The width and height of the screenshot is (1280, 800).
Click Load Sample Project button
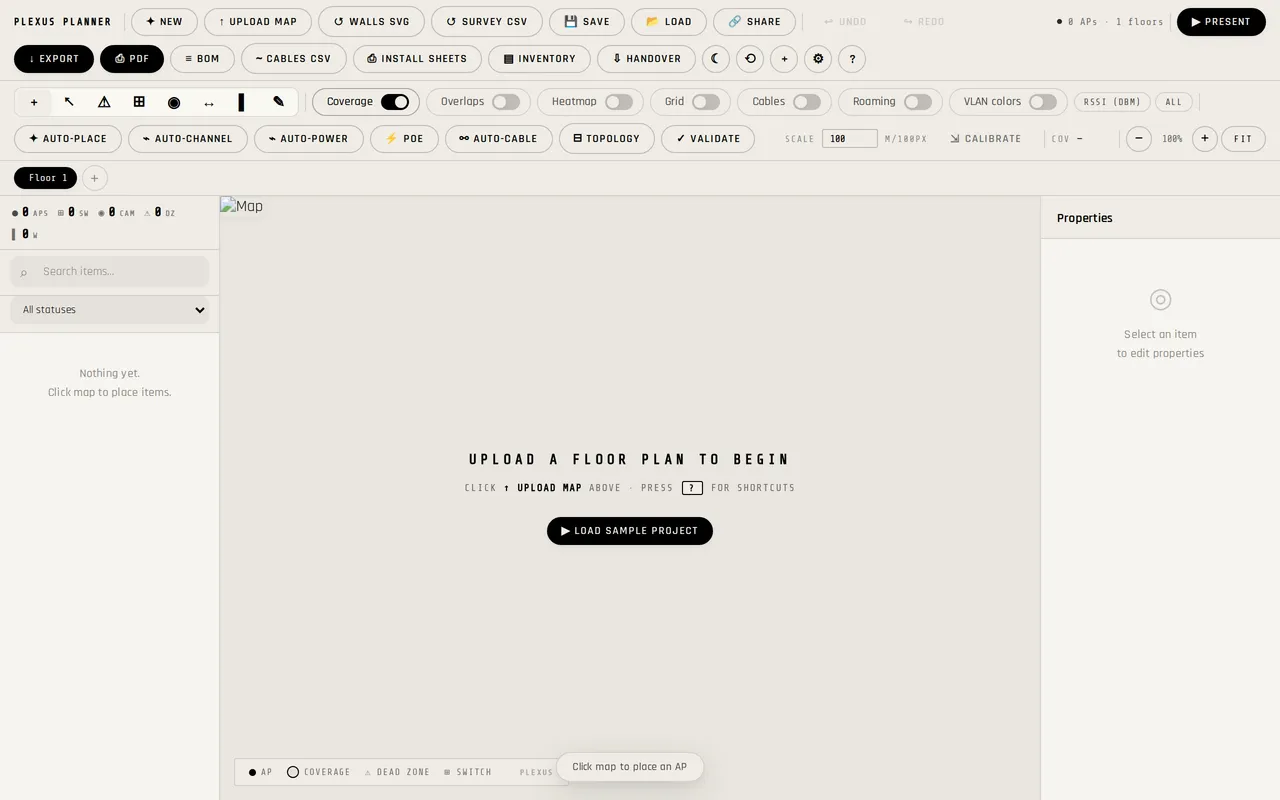tap(630, 531)
